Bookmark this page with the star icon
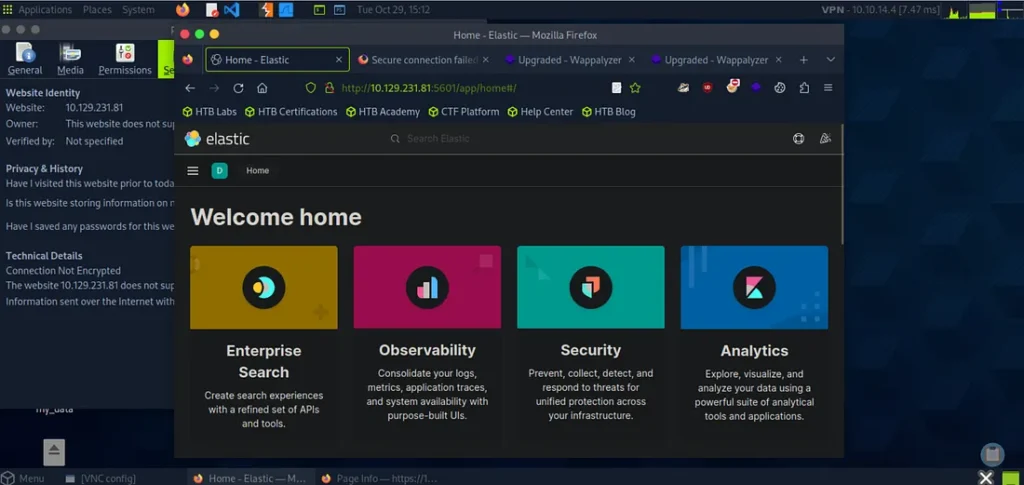The image size is (1024, 485). point(635,88)
